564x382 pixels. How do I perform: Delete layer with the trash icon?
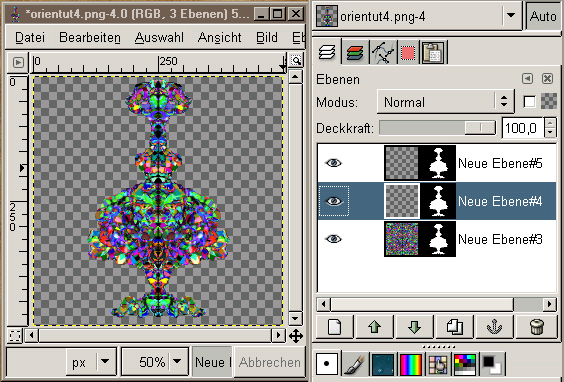pos(537,327)
